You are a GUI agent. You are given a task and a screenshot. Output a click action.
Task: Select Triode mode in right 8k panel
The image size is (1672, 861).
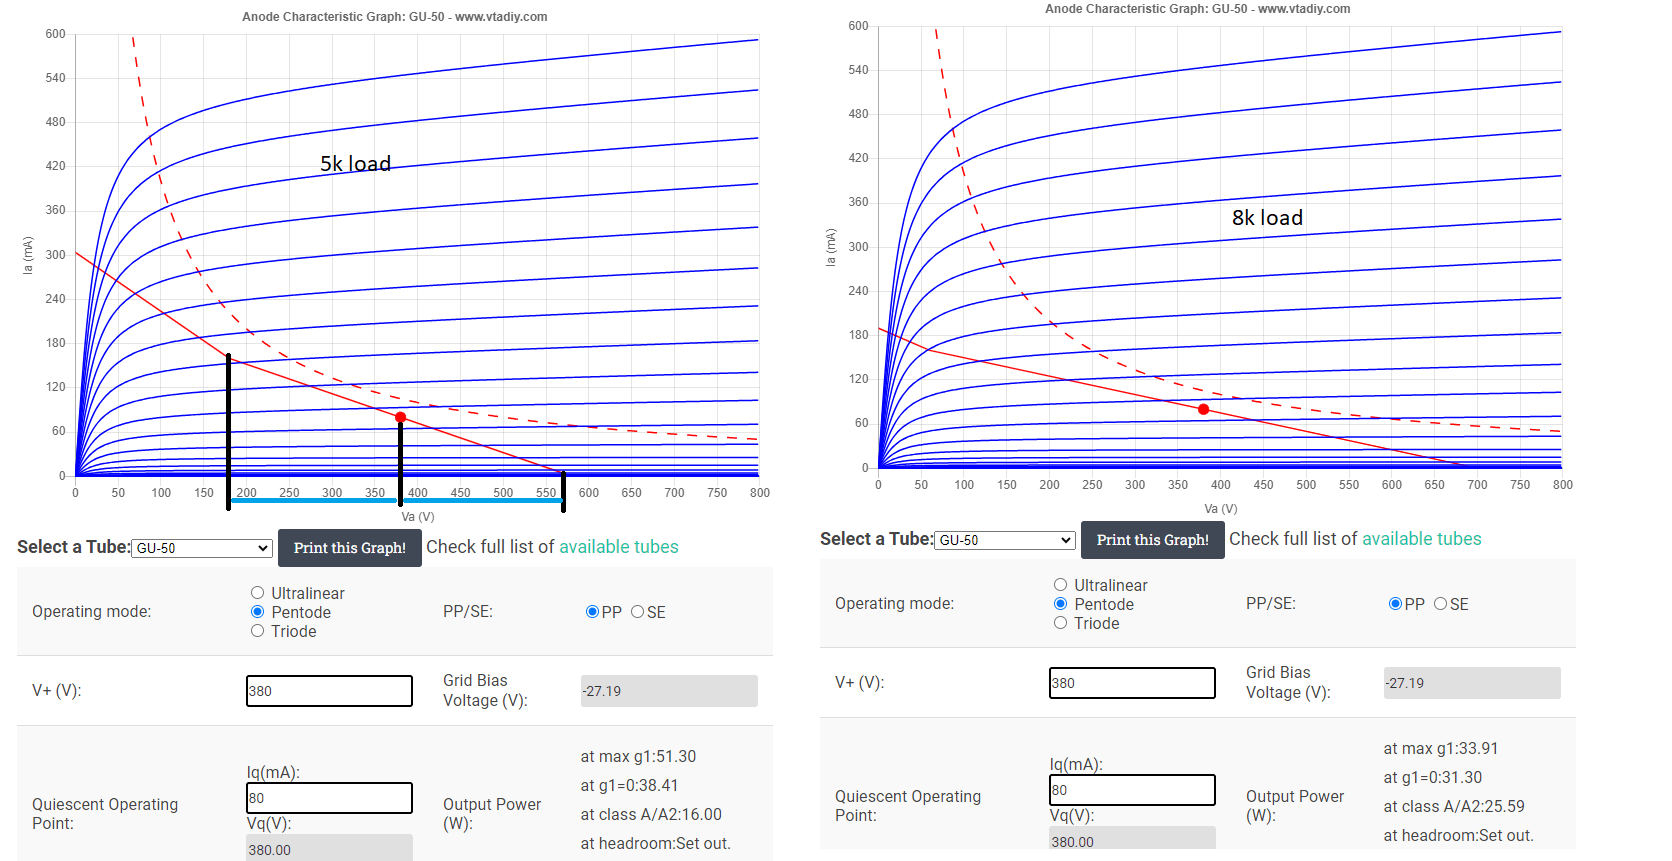(1061, 623)
